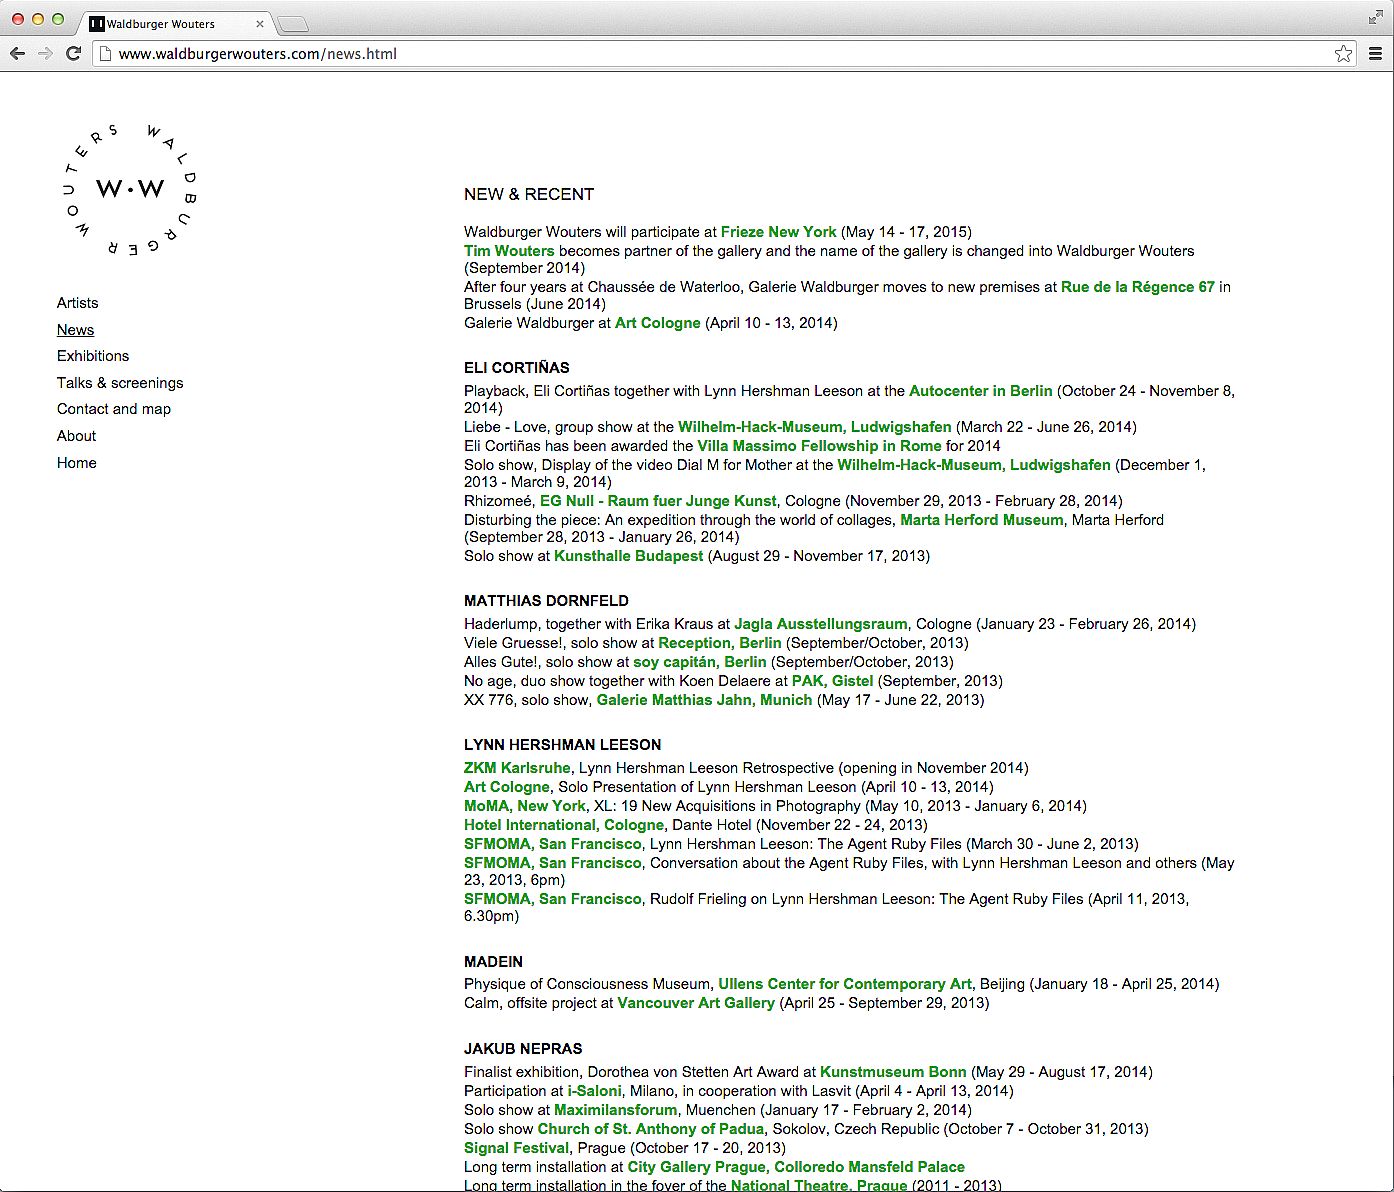Viewport: 1394px width, 1192px height.
Task: Click Wilhelm-Hack-Museum link in the Liebe - Love row
Action: point(815,427)
